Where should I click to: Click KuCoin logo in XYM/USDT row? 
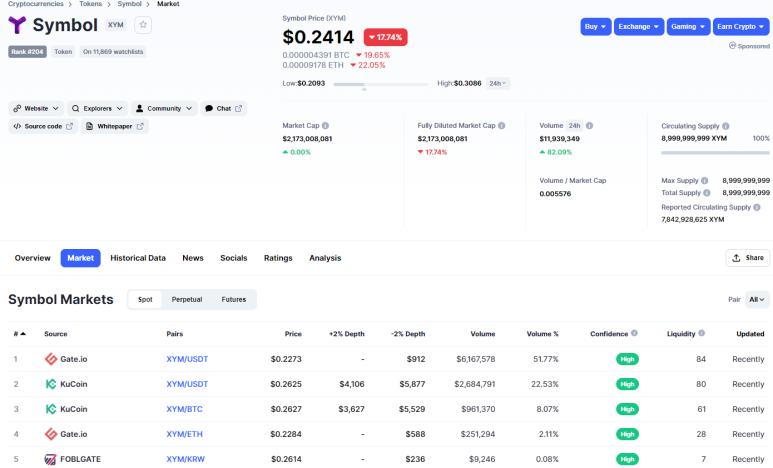51,384
